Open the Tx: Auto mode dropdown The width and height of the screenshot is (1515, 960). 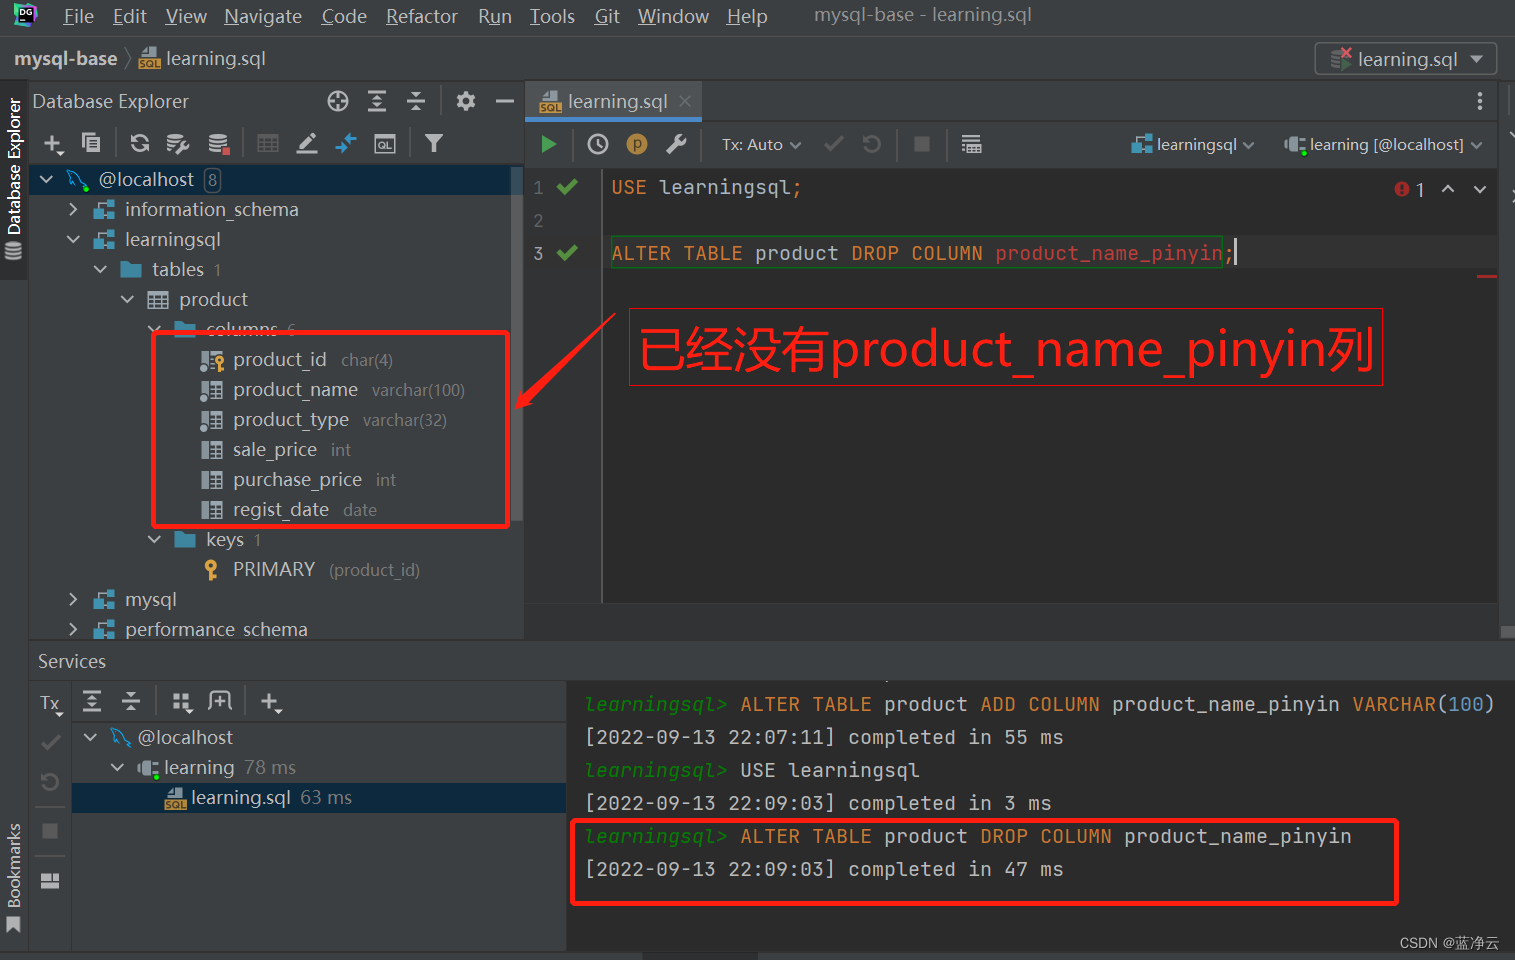pyautogui.click(x=762, y=144)
